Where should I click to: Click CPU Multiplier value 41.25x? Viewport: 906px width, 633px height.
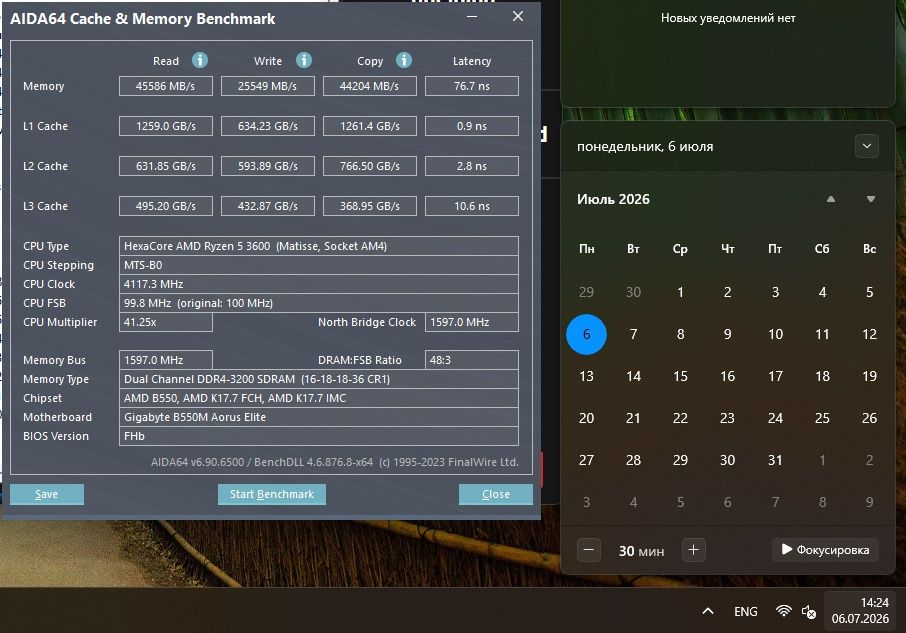pos(166,322)
